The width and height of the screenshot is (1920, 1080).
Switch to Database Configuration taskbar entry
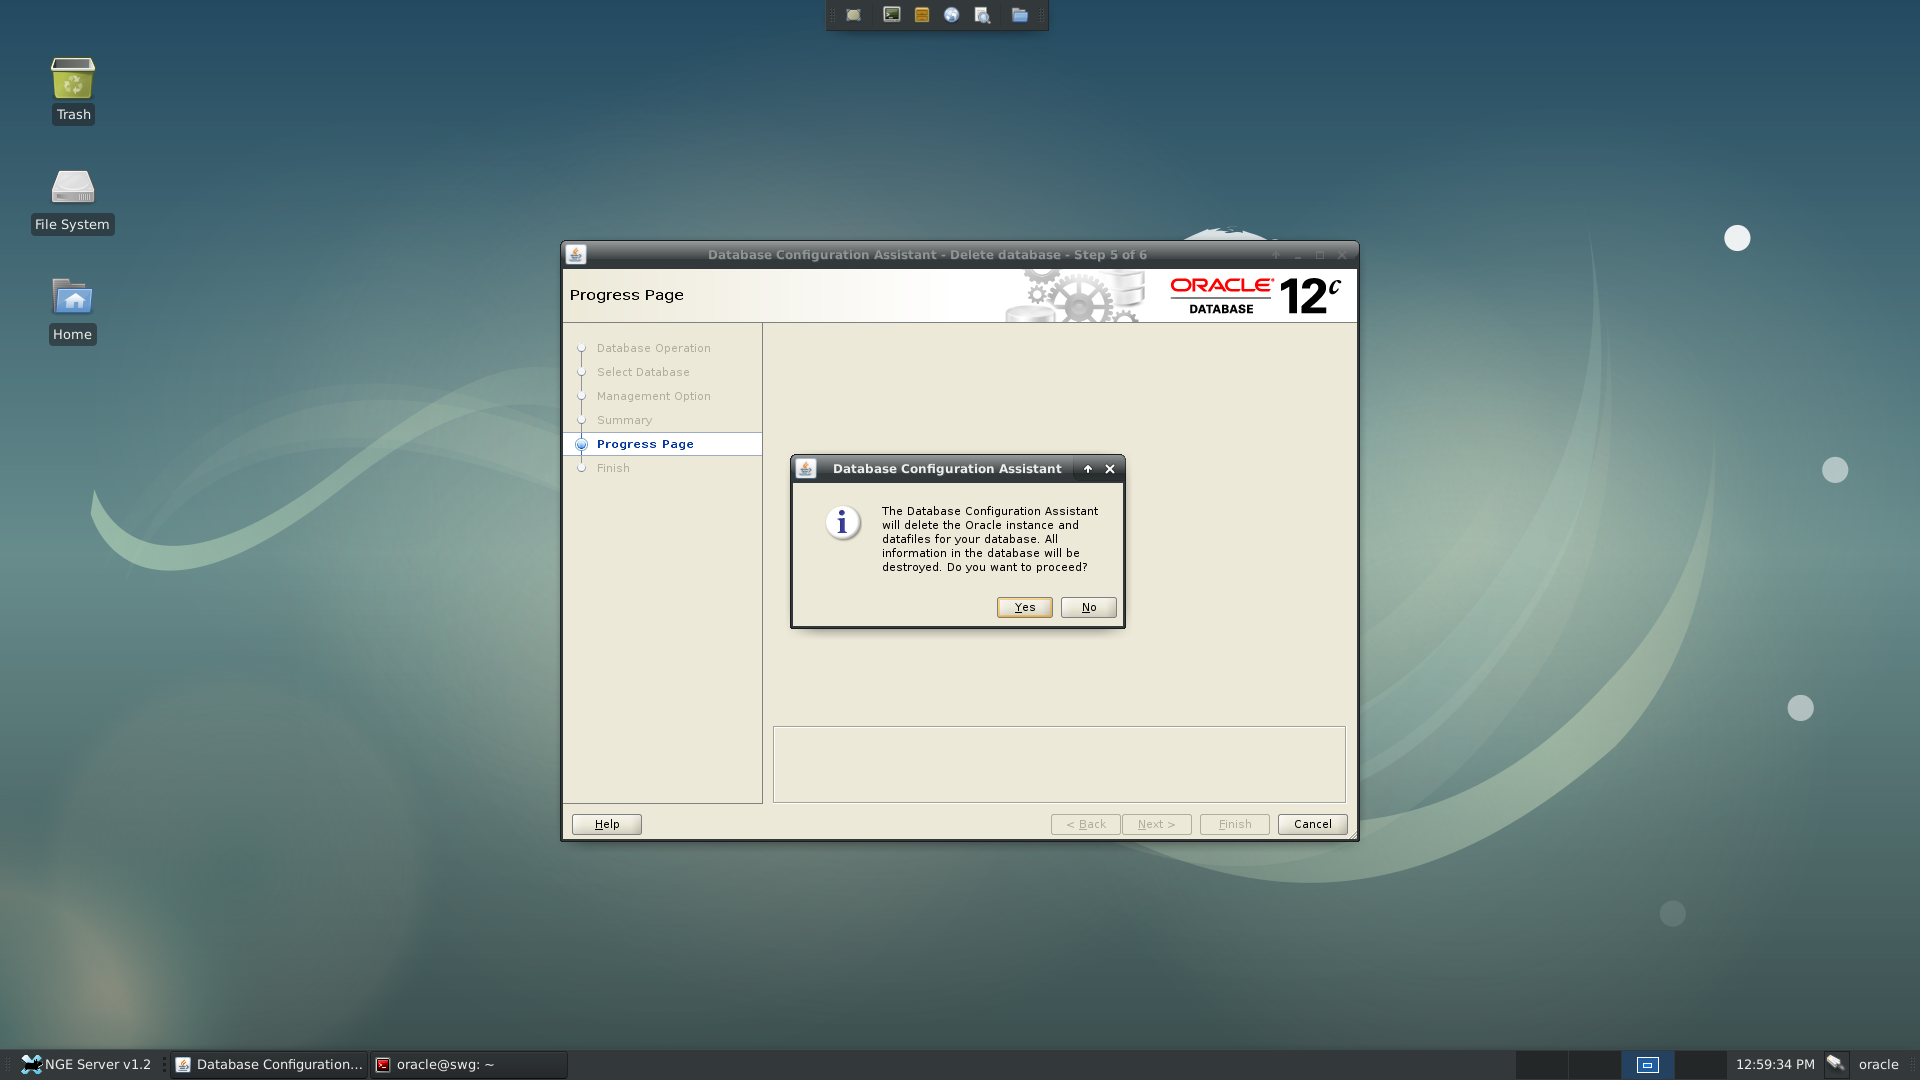pos(269,1064)
